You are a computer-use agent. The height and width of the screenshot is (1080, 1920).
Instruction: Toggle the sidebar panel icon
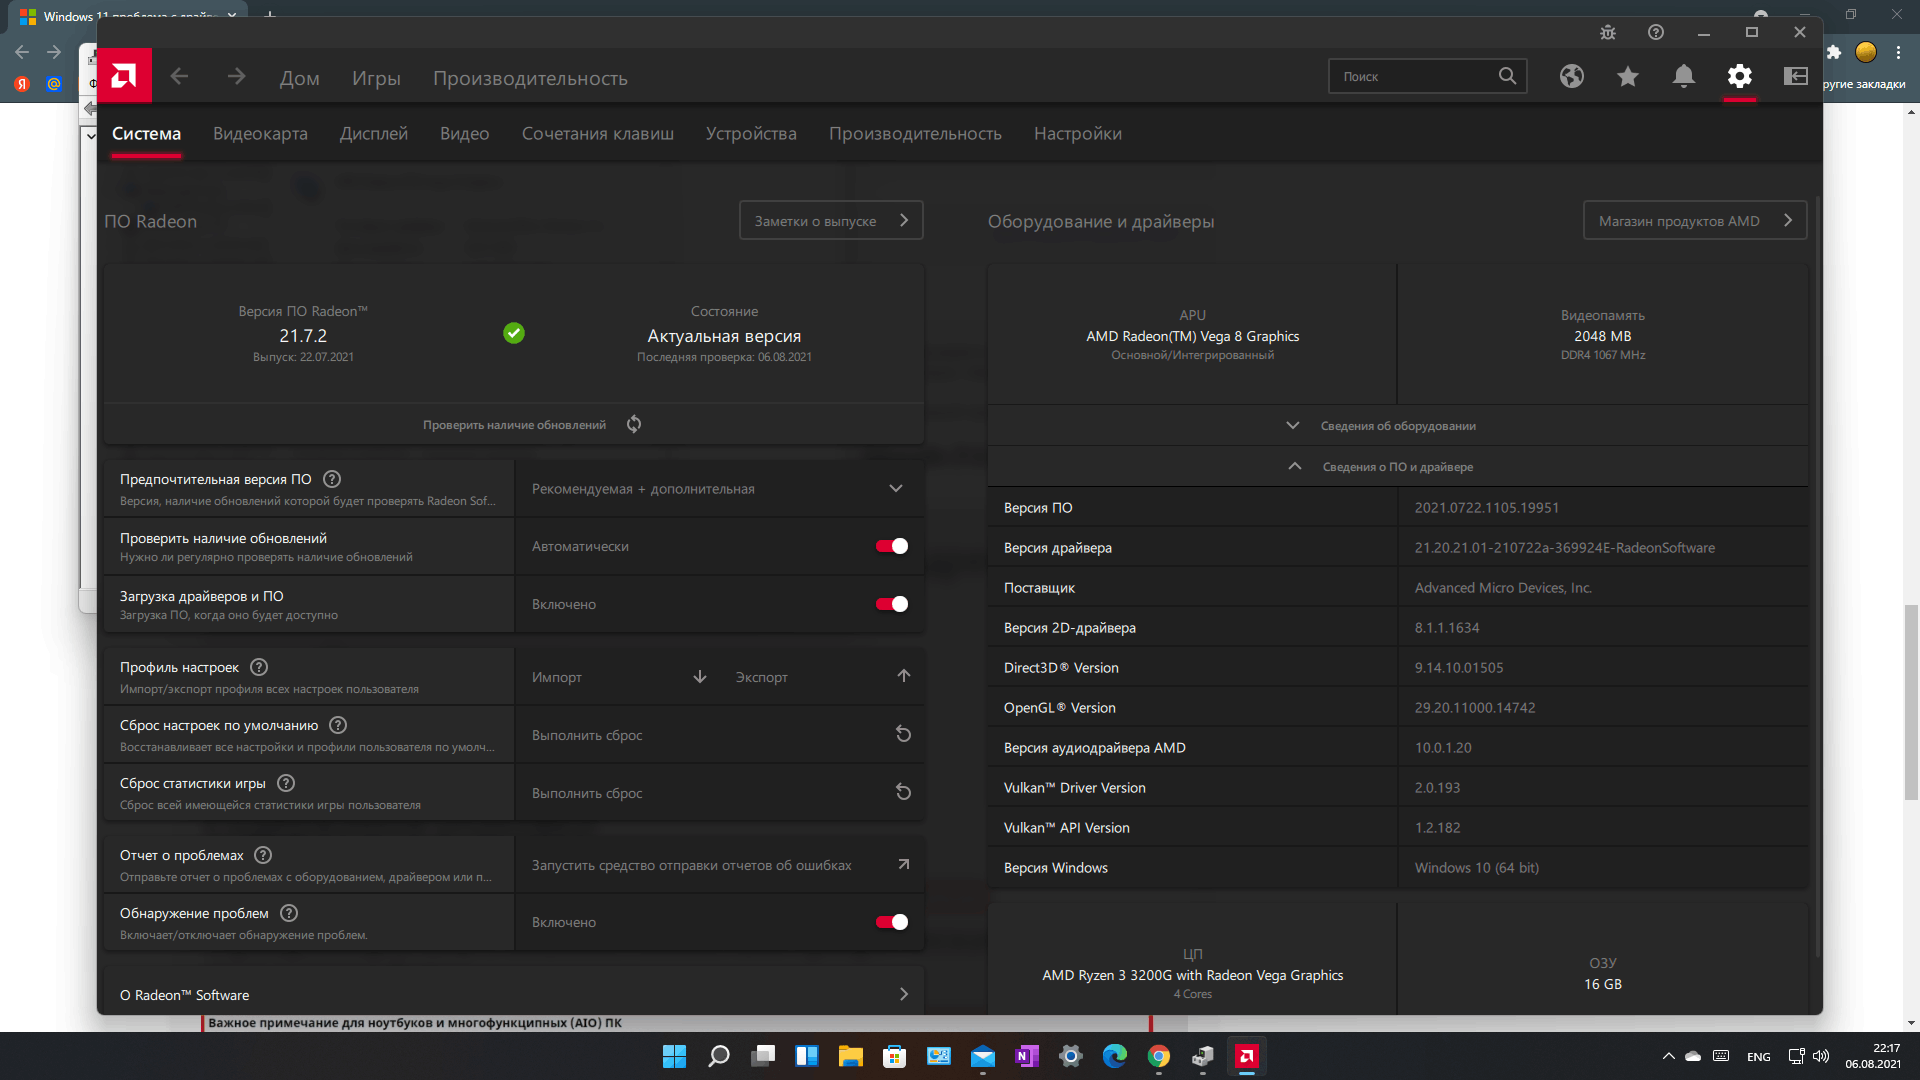click(1796, 76)
